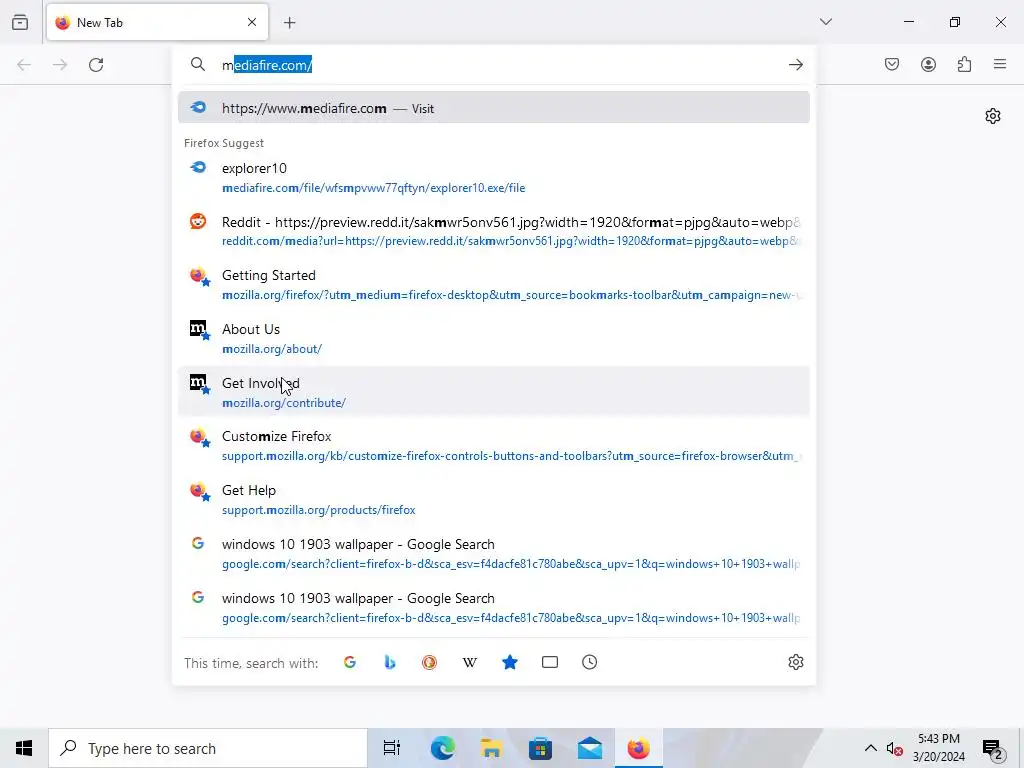Close the New Tab tab
The width and height of the screenshot is (1024, 768).
tap(252, 22)
